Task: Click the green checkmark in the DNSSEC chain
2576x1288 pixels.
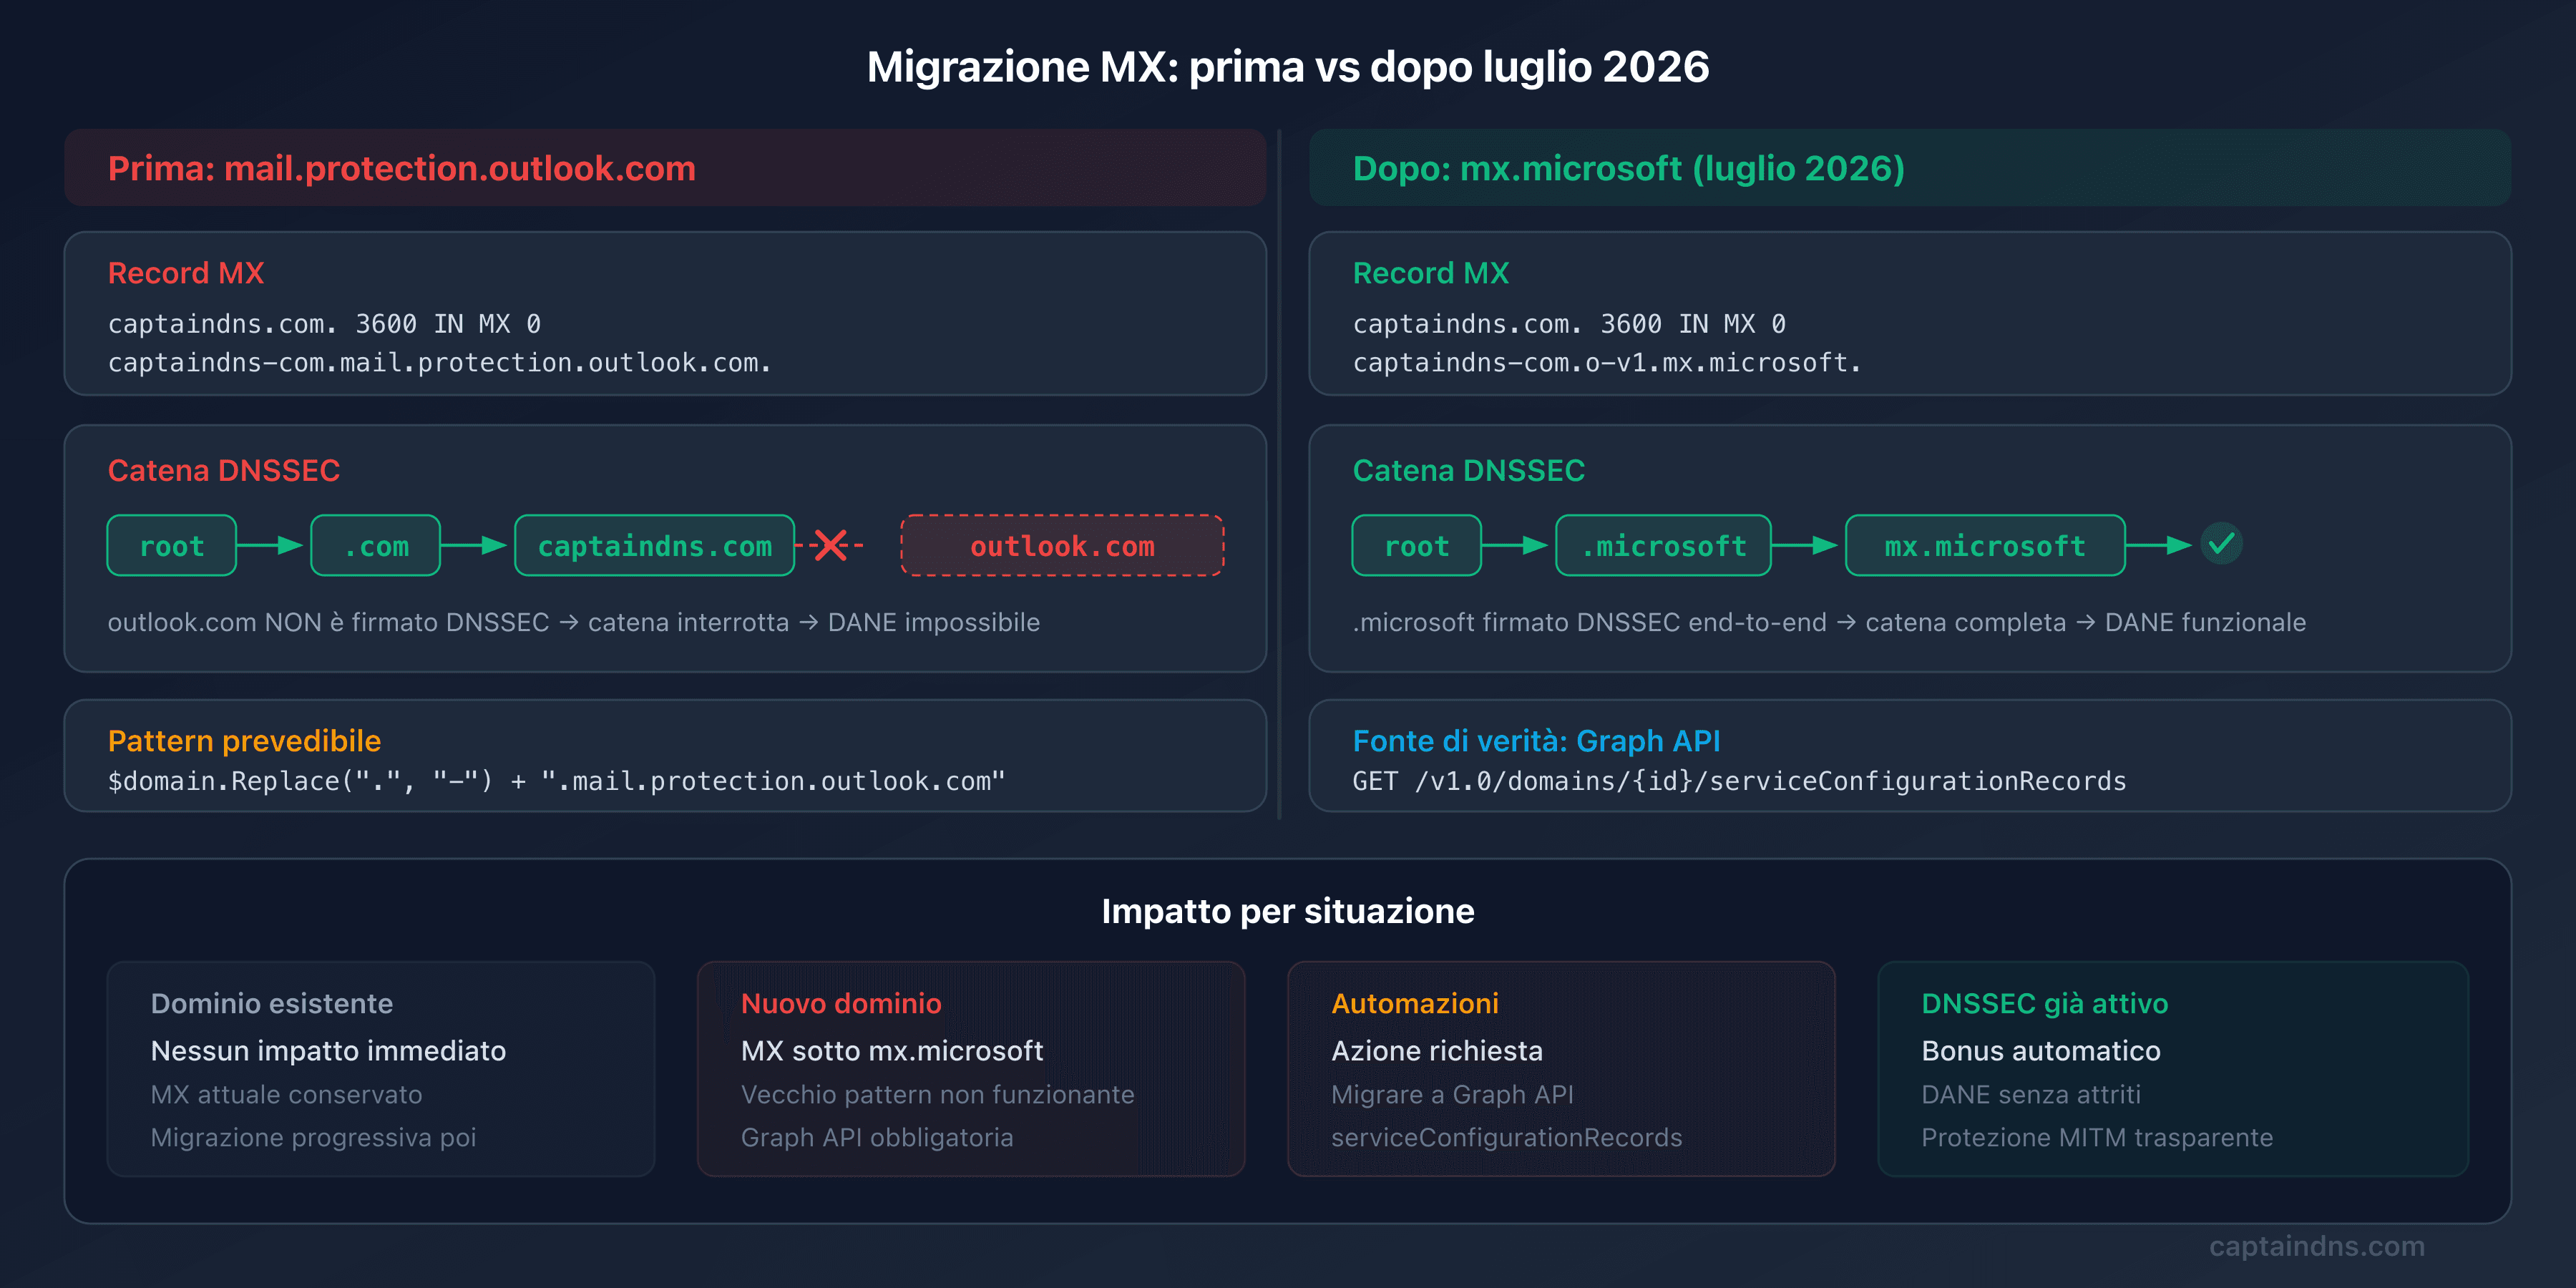Action: (2222, 545)
